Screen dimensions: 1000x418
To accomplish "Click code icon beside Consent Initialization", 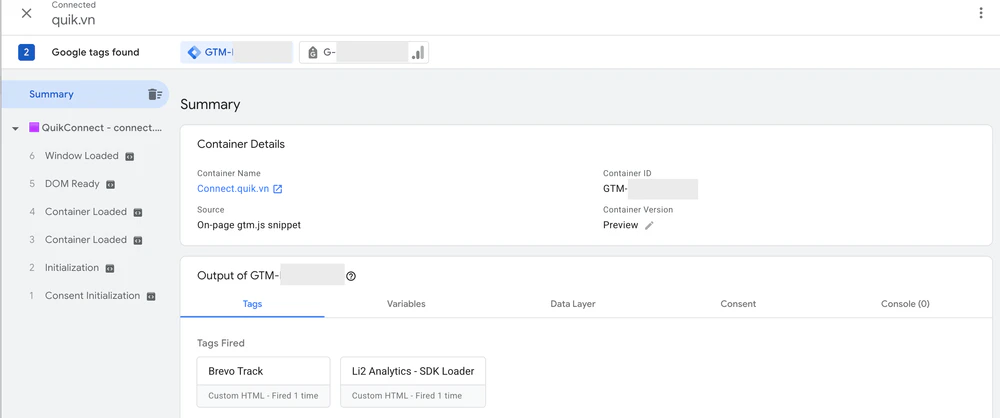I will click(x=151, y=297).
